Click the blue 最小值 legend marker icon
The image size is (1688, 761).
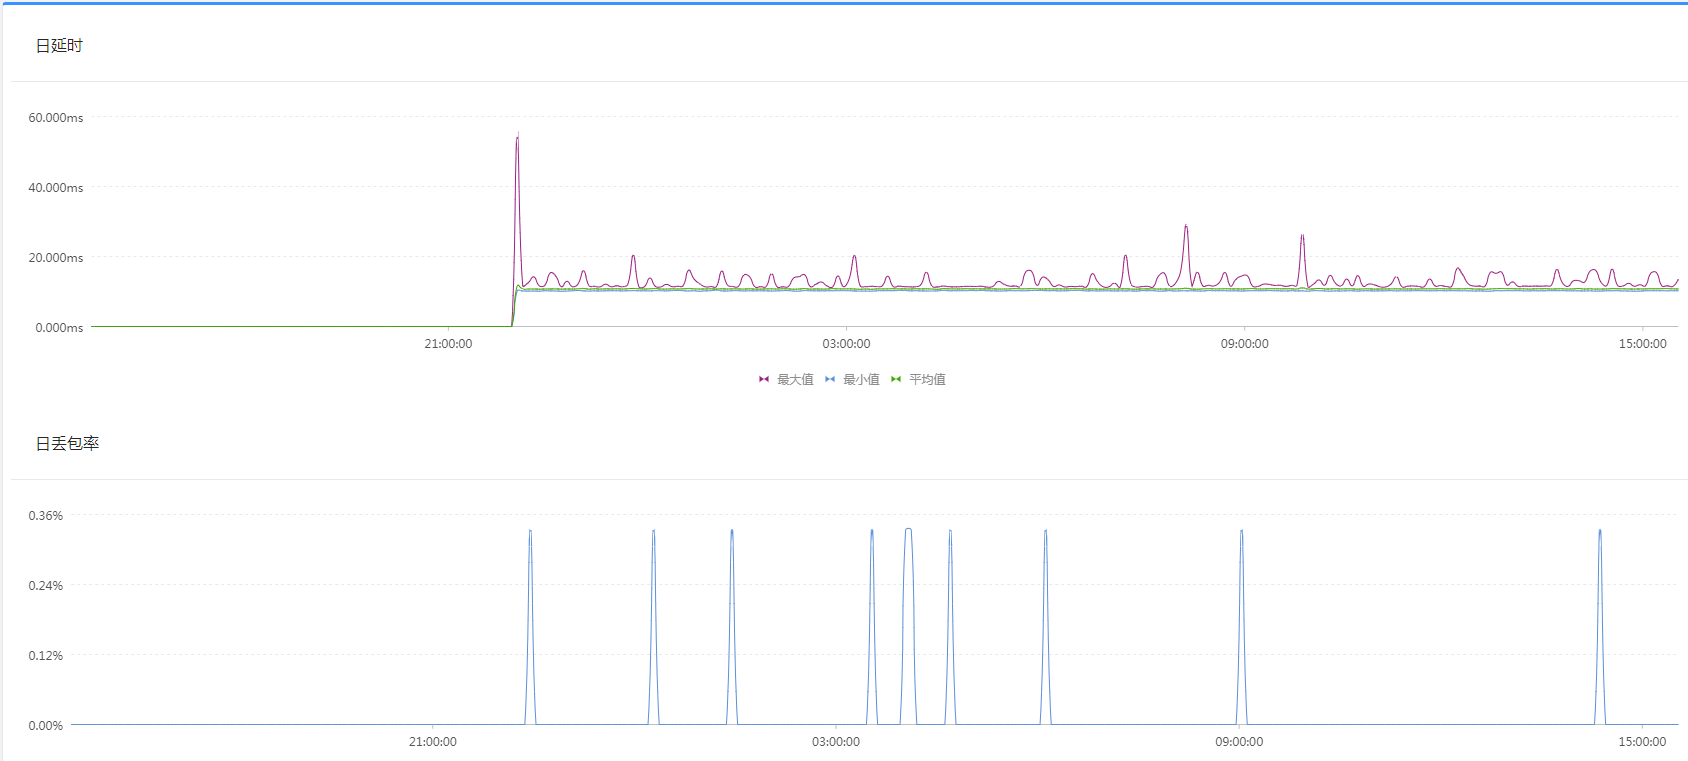[x=830, y=379]
